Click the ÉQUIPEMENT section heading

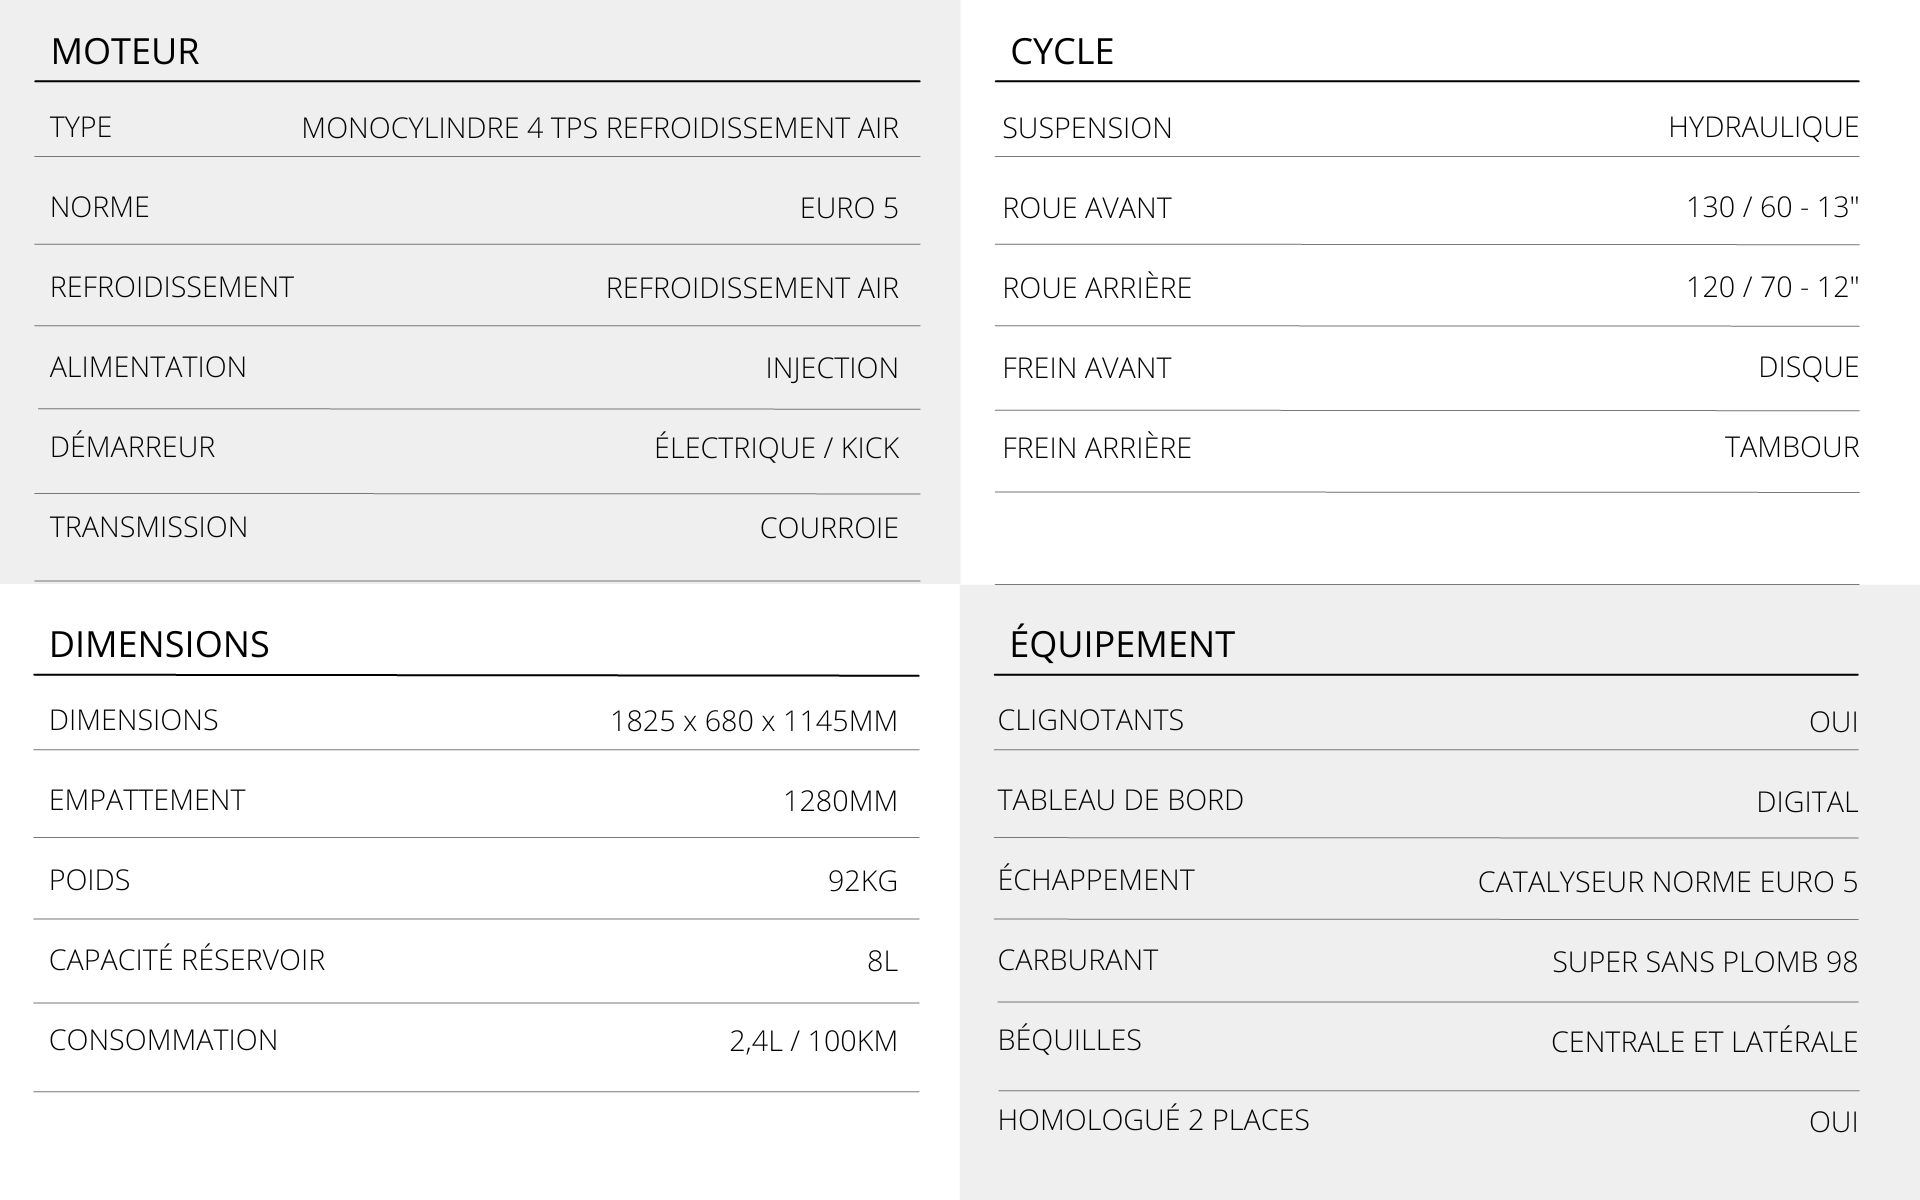[1122, 644]
